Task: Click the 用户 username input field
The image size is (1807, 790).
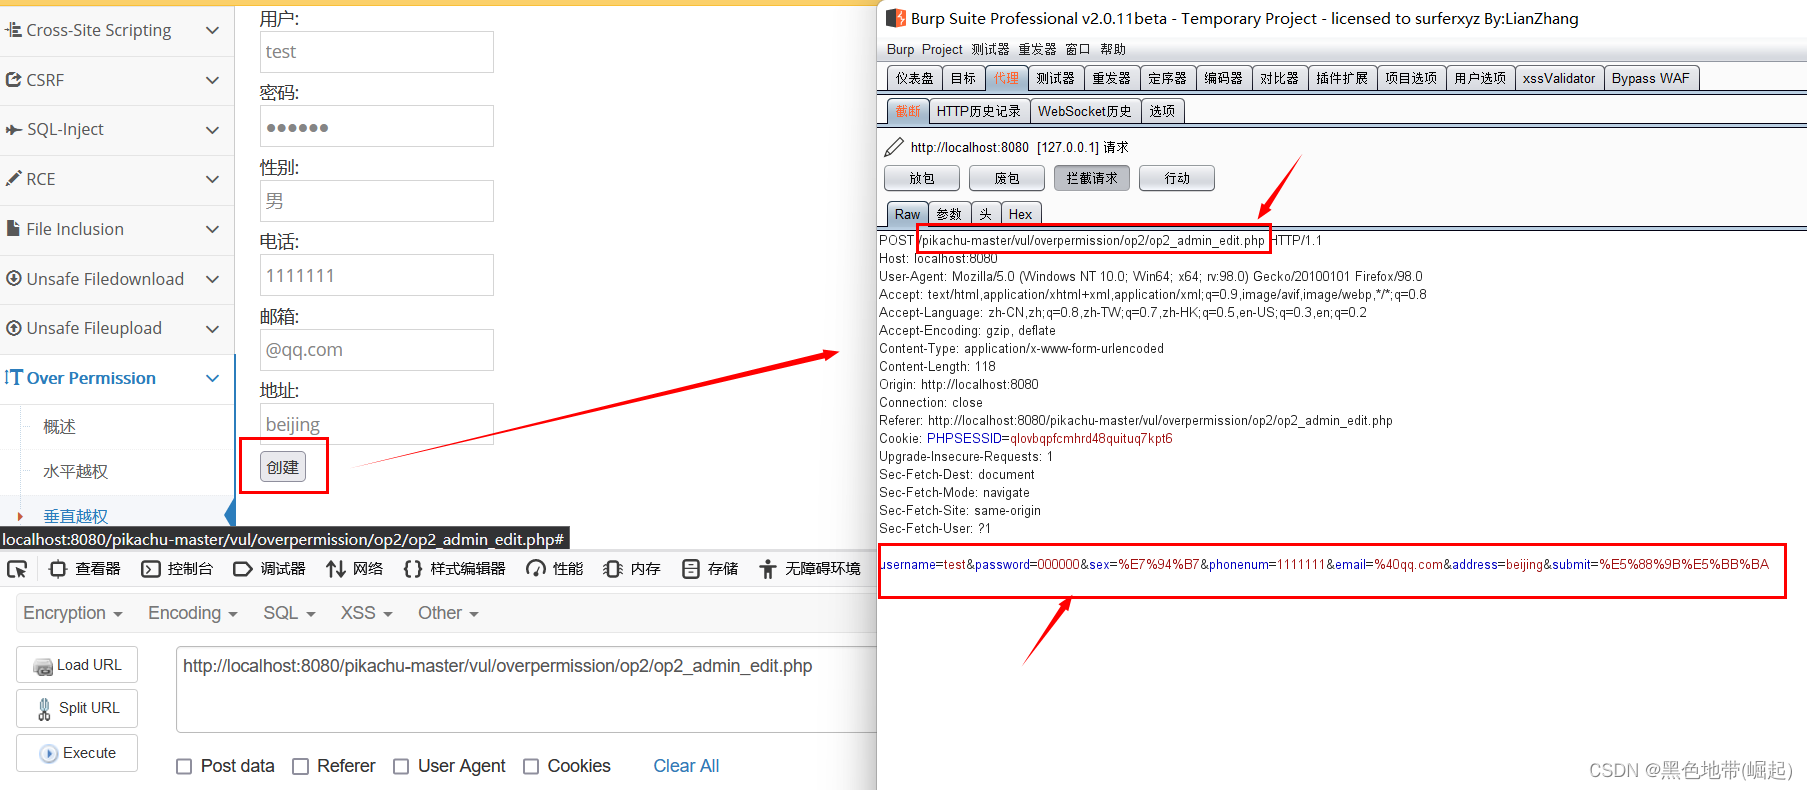Action: click(x=377, y=52)
